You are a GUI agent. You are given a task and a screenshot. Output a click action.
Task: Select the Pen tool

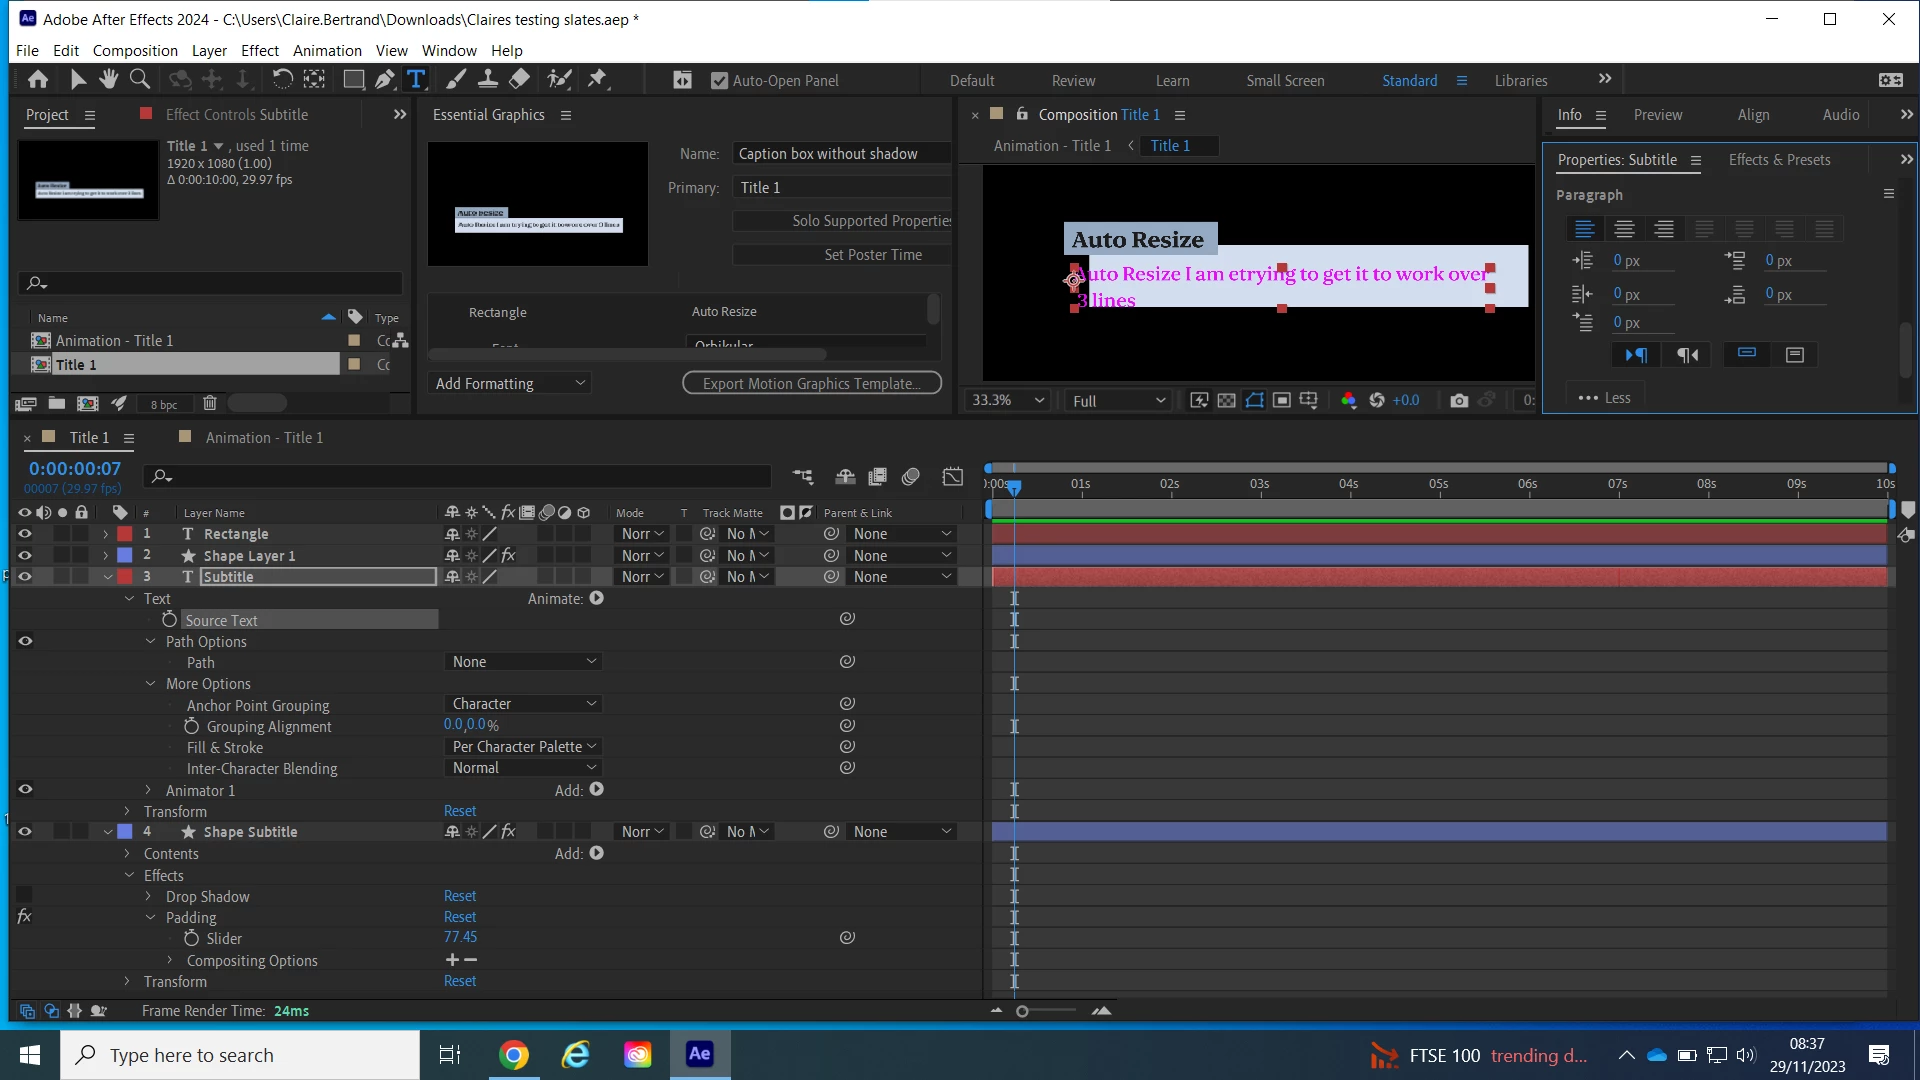click(x=384, y=79)
